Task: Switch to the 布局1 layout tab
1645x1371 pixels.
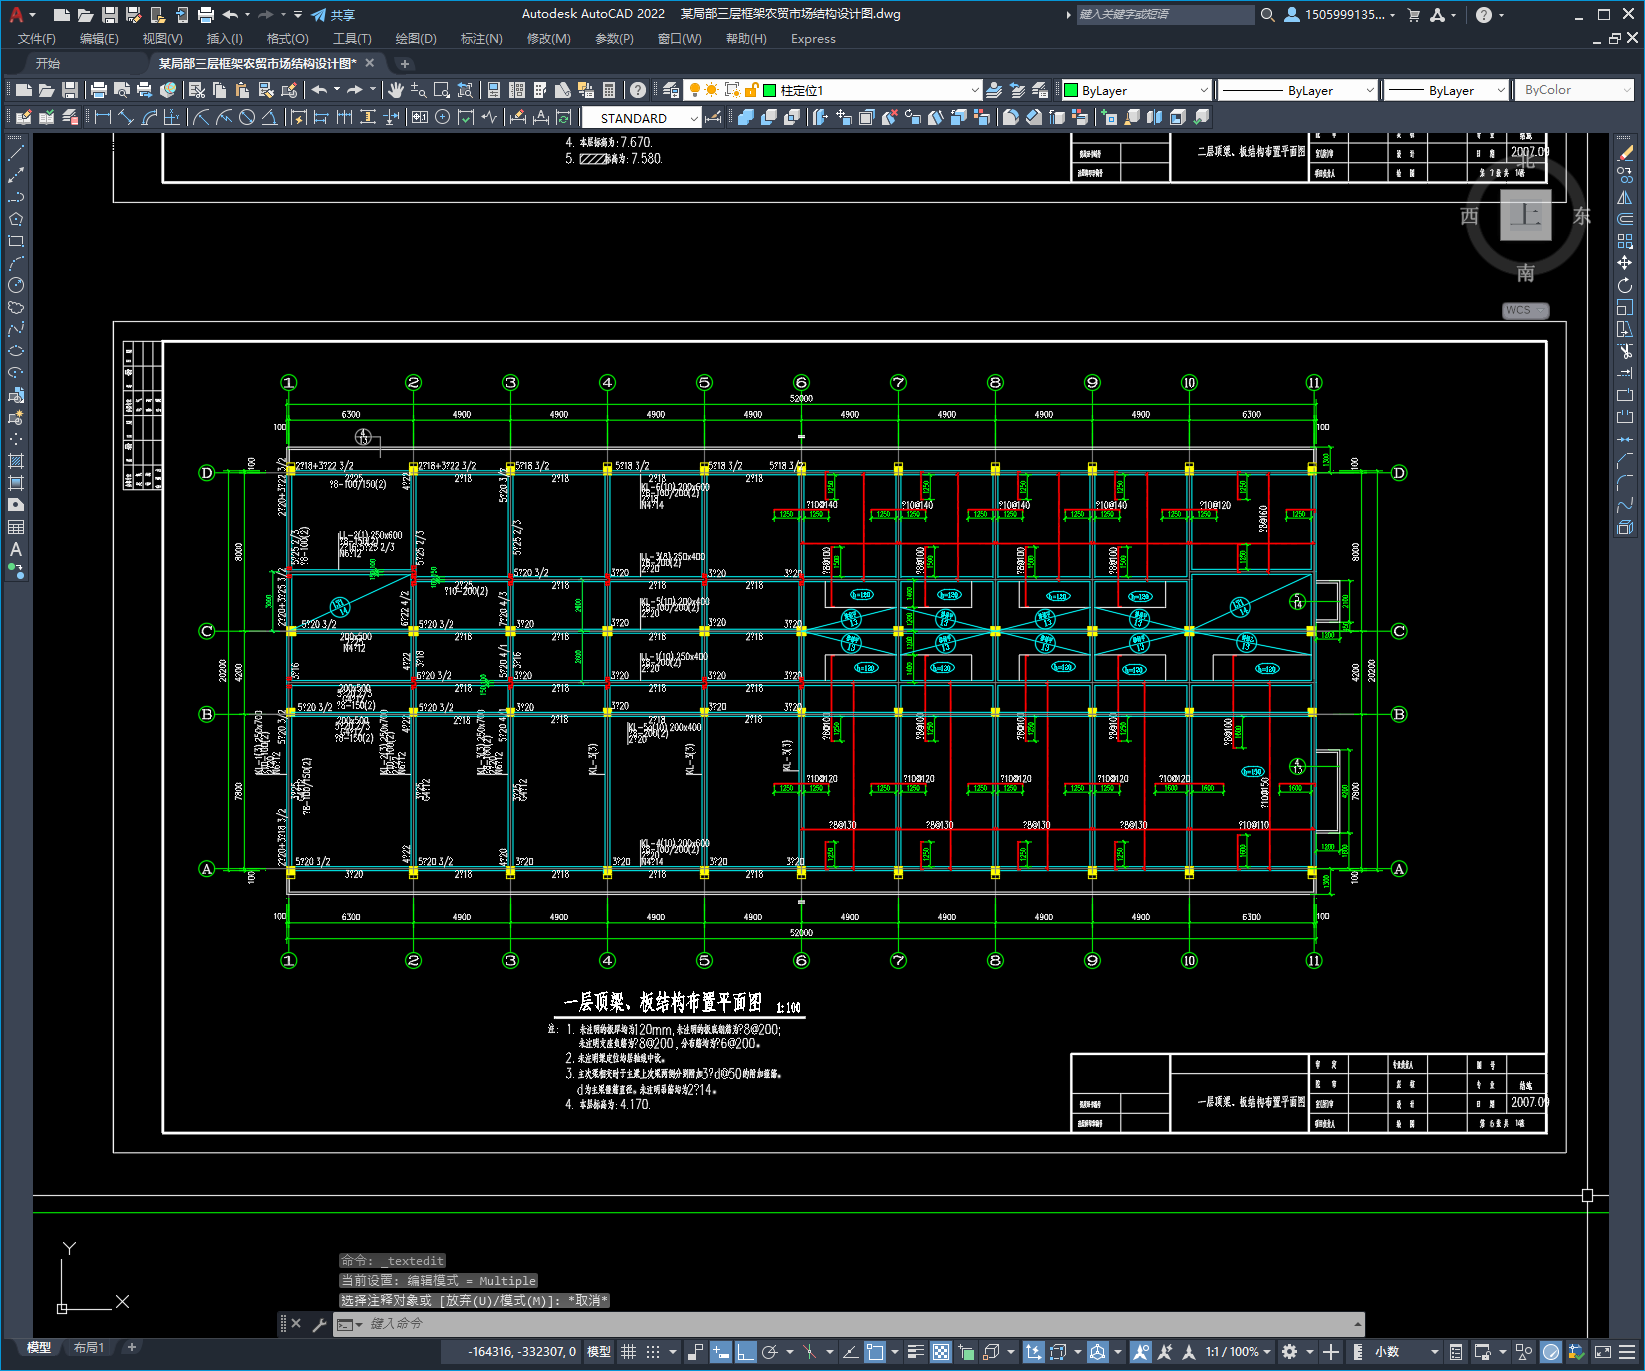Action: (89, 1348)
